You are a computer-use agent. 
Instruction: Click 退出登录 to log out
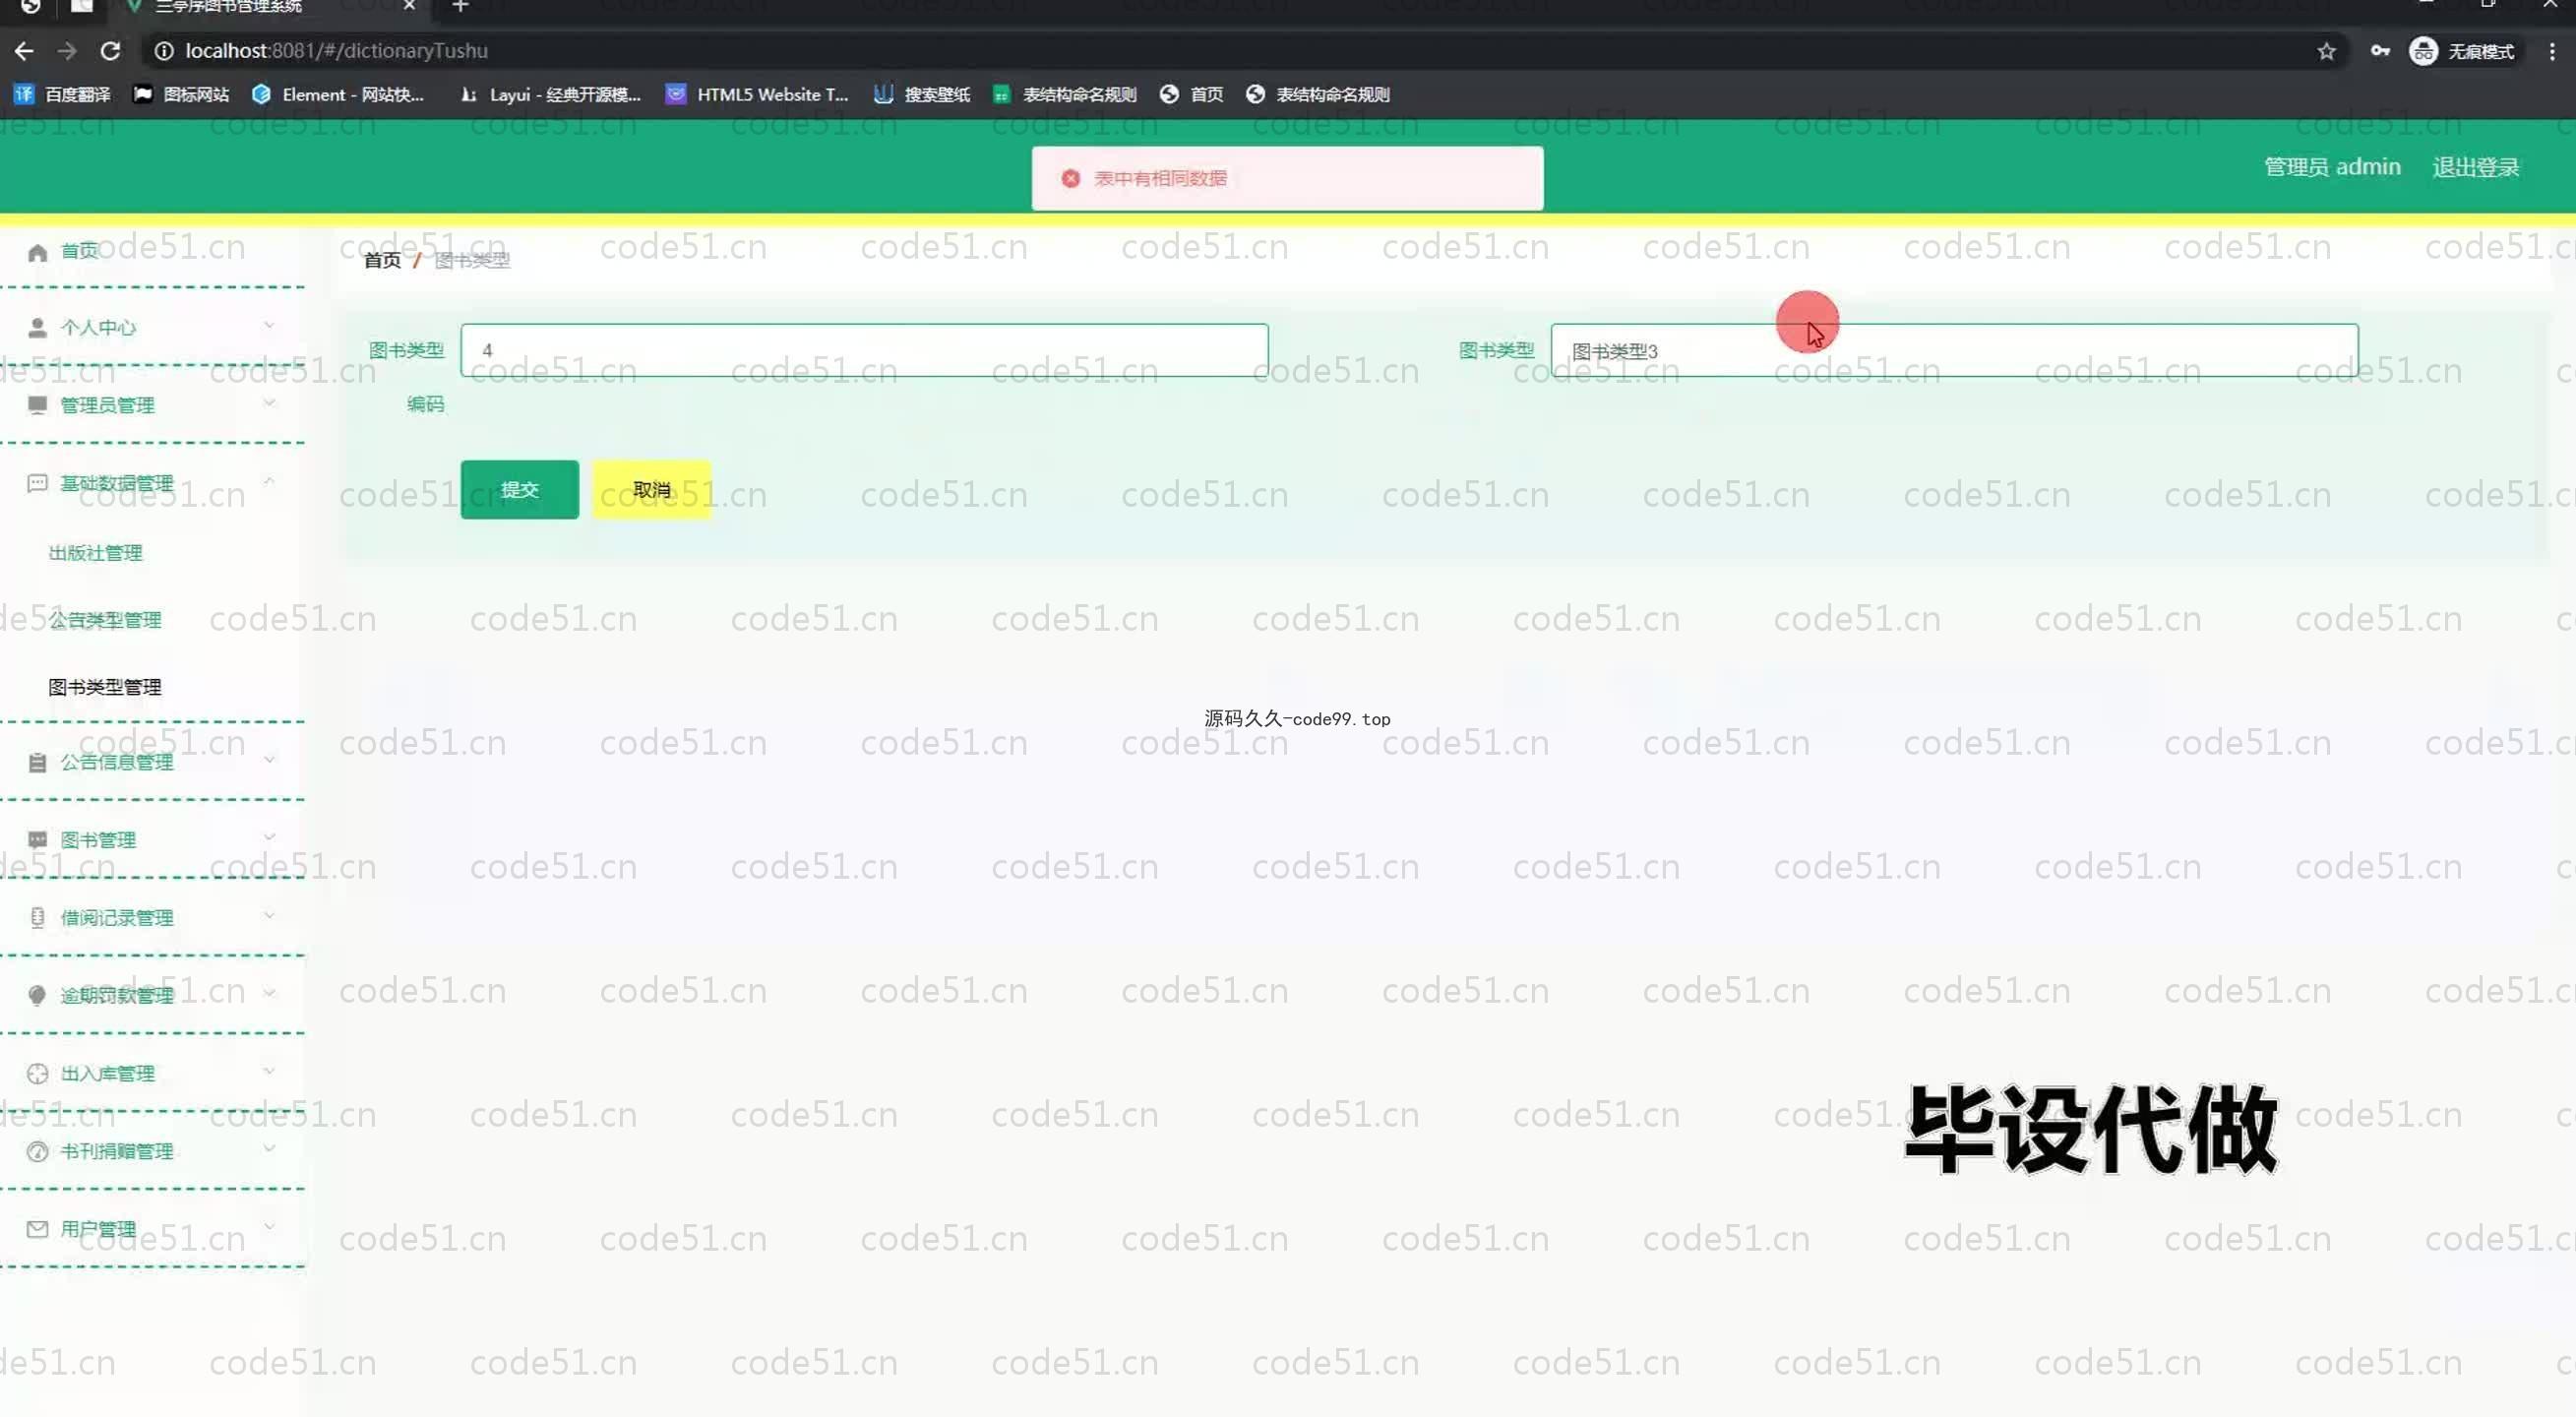[x=2475, y=167]
